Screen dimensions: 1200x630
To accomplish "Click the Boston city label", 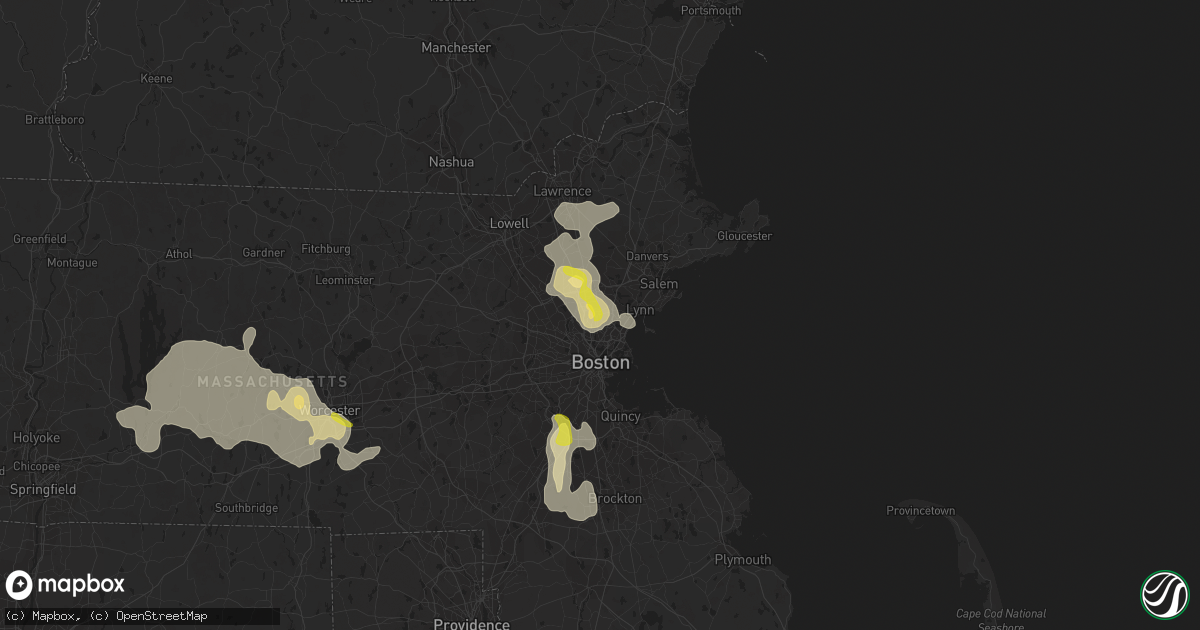I will (600, 362).
